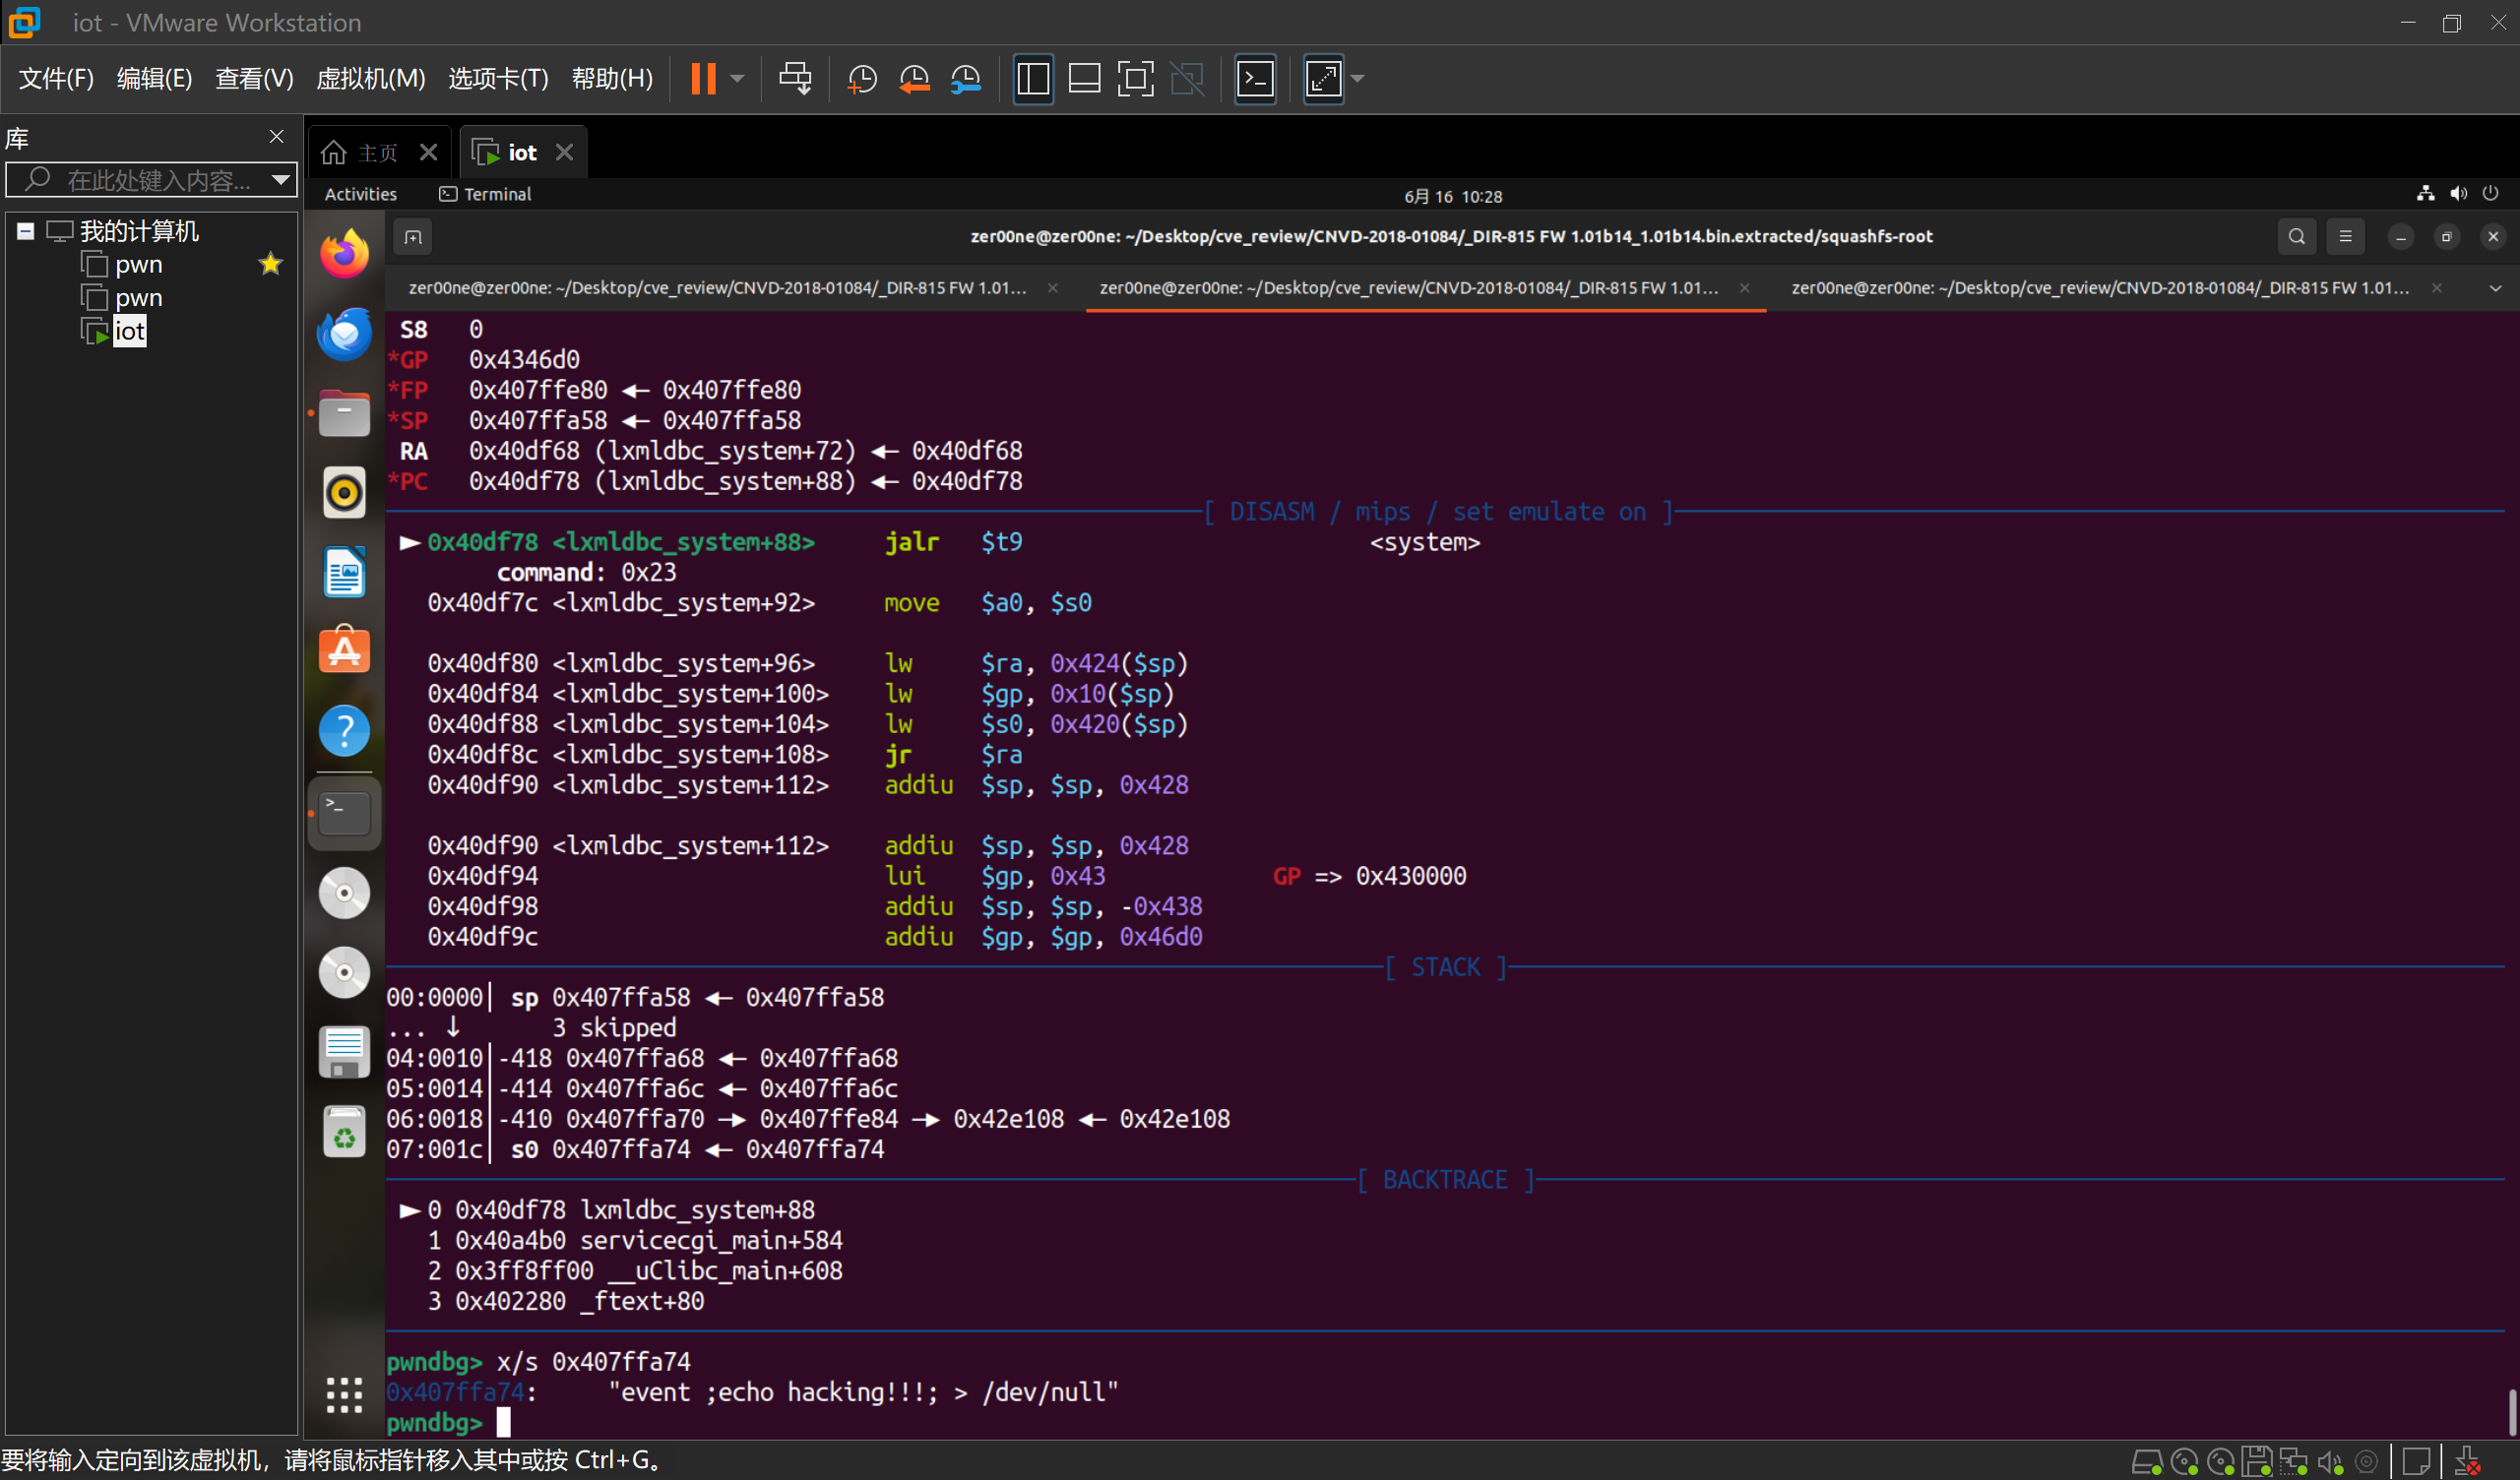Open the clock and calendar panel

tap(1452, 196)
